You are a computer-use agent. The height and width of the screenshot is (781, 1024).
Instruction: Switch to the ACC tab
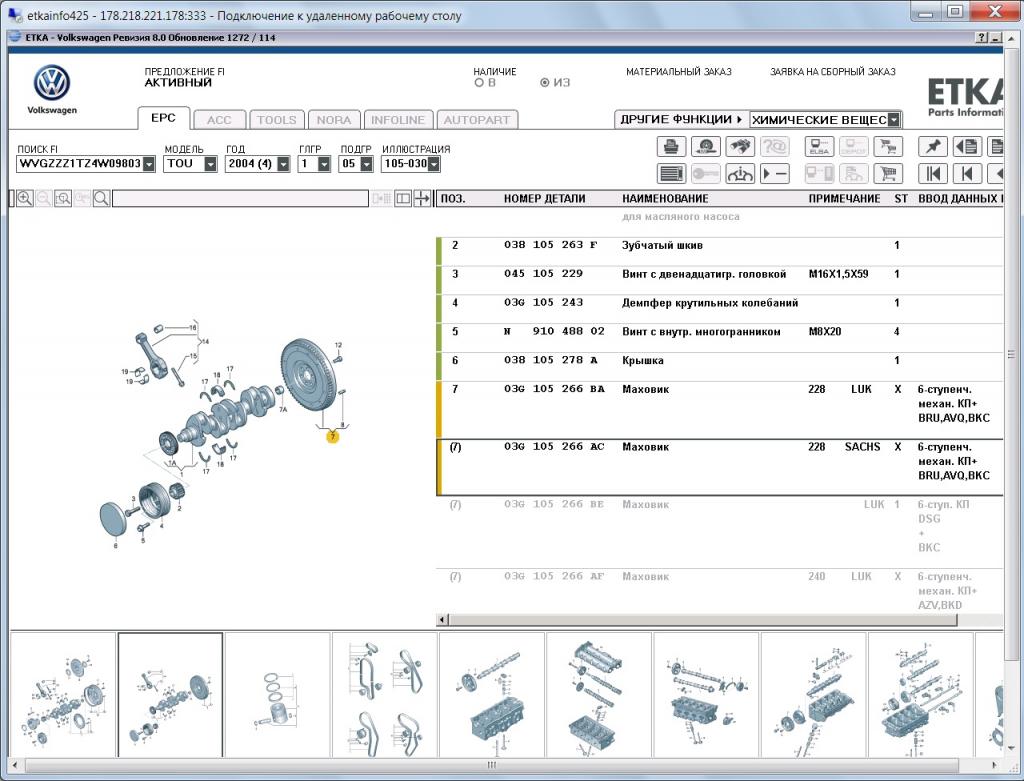click(219, 120)
